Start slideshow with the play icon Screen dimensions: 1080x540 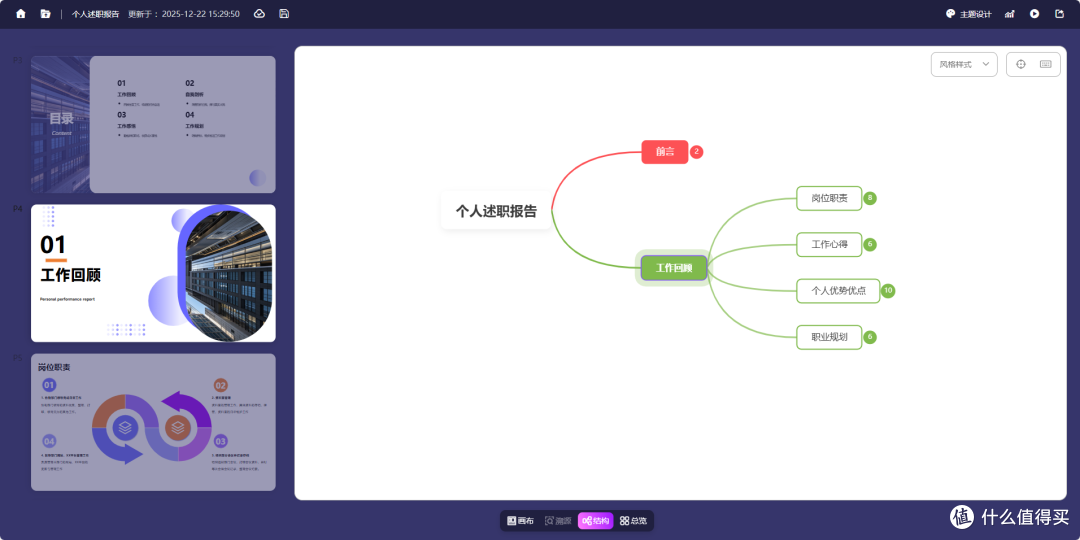1035,14
